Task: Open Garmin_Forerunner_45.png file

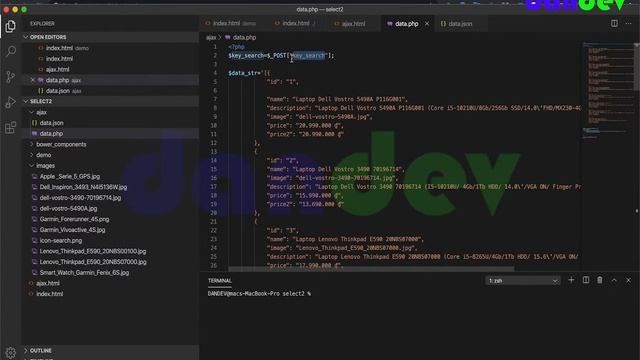Action: click(x=110, y=219)
